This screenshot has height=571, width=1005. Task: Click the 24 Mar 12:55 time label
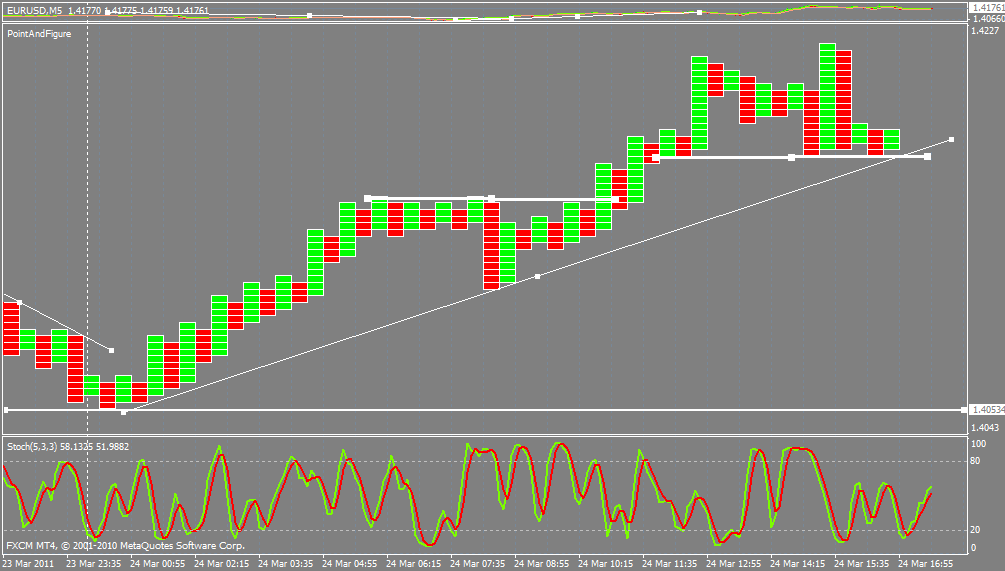coord(735,564)
